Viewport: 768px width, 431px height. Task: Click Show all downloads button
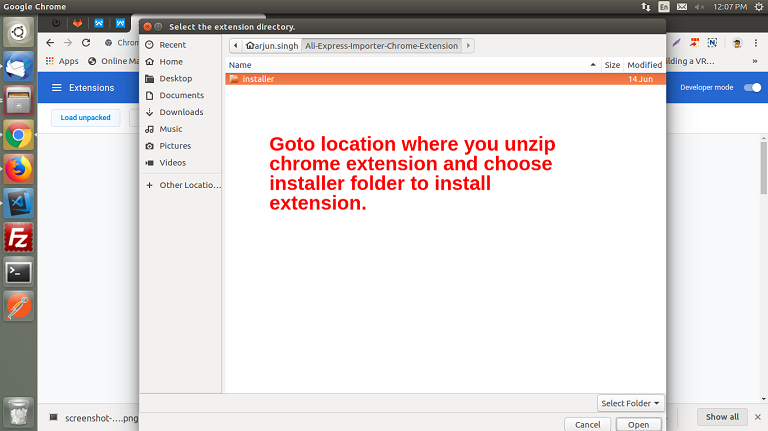pyautogui.click(x=722, y=417)
